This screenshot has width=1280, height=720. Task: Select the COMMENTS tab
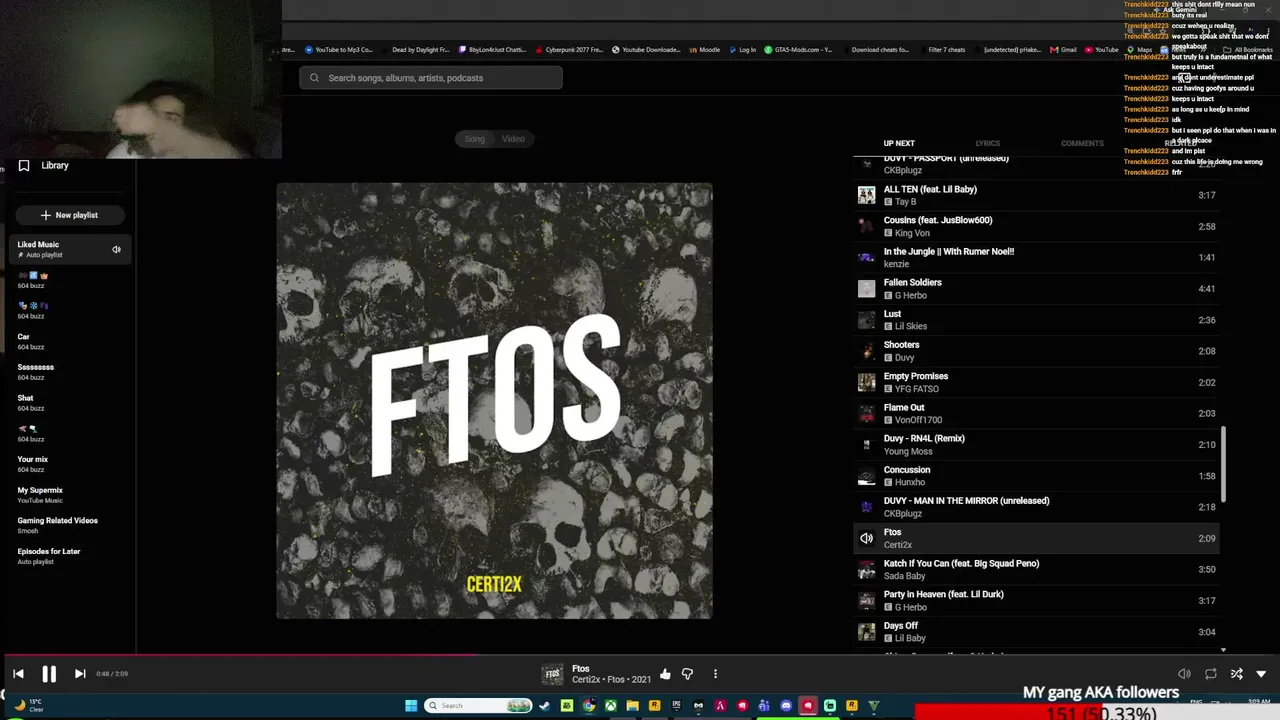[1082, 143]
